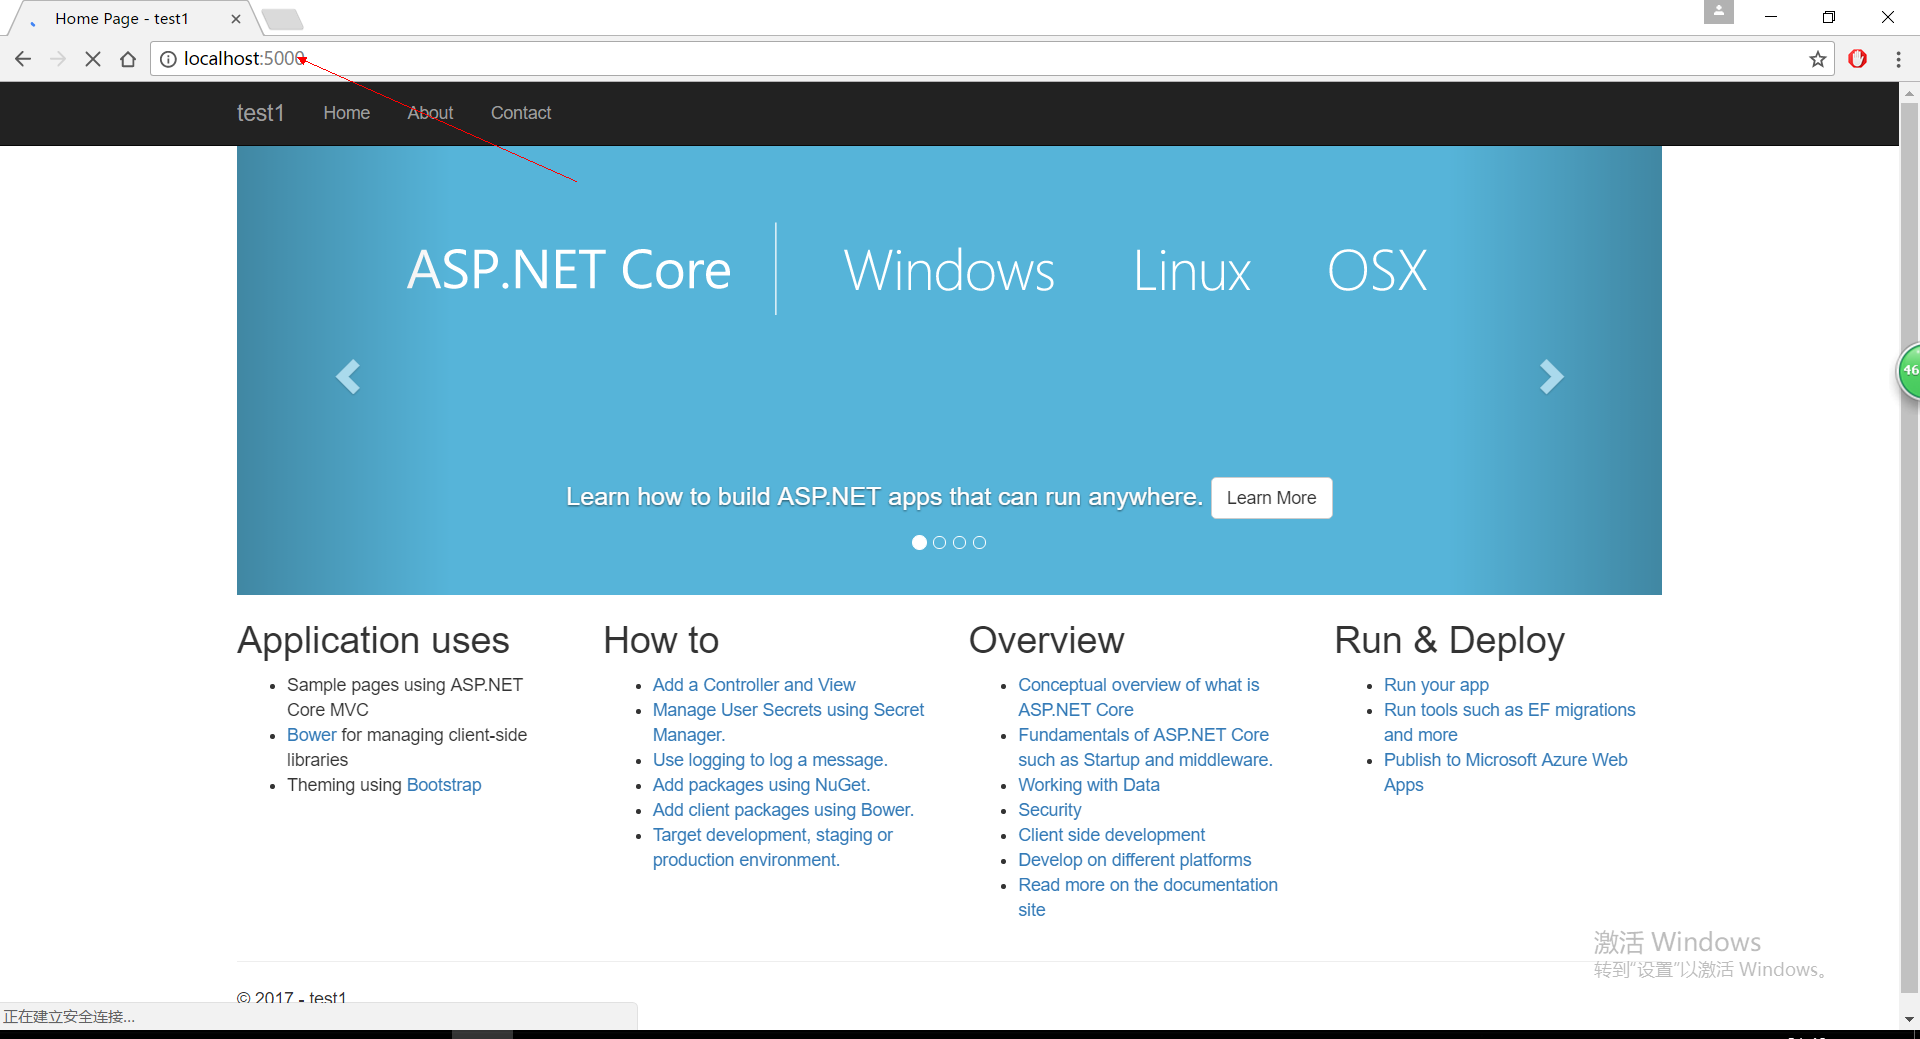The image size is (1920, 1039).
Task: Open the browser home page icon
Action: pyautogui.click(x=128, y=59)
